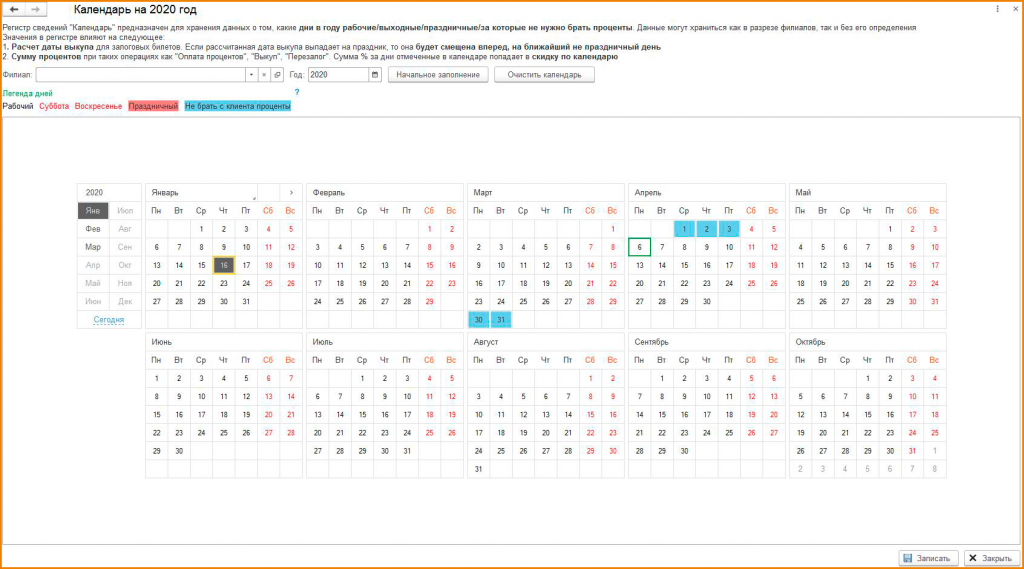Image resolution: width=1024 pixels, height=569 pixels.
Task: Open the year picker calendar icon
Action: [x=375, y=74]
